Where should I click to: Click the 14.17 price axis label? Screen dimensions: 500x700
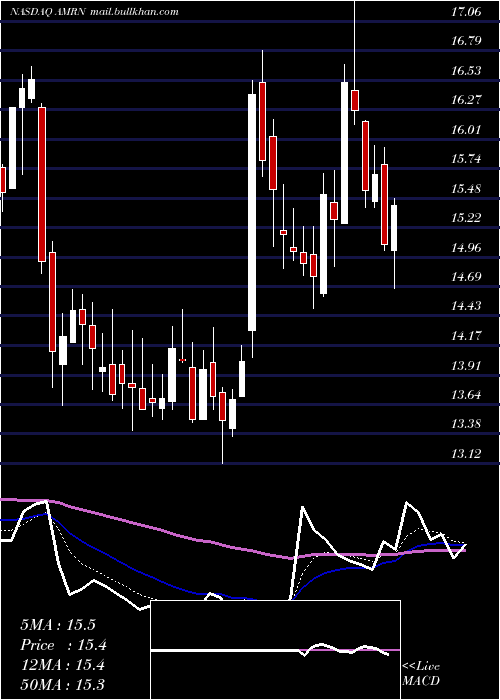(466, 336)
